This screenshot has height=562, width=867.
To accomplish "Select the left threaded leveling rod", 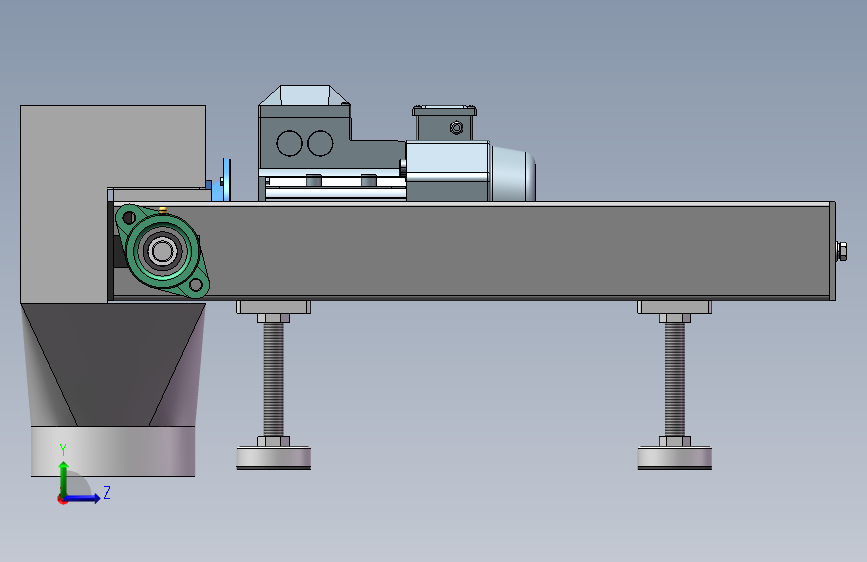I will point(273,379).
